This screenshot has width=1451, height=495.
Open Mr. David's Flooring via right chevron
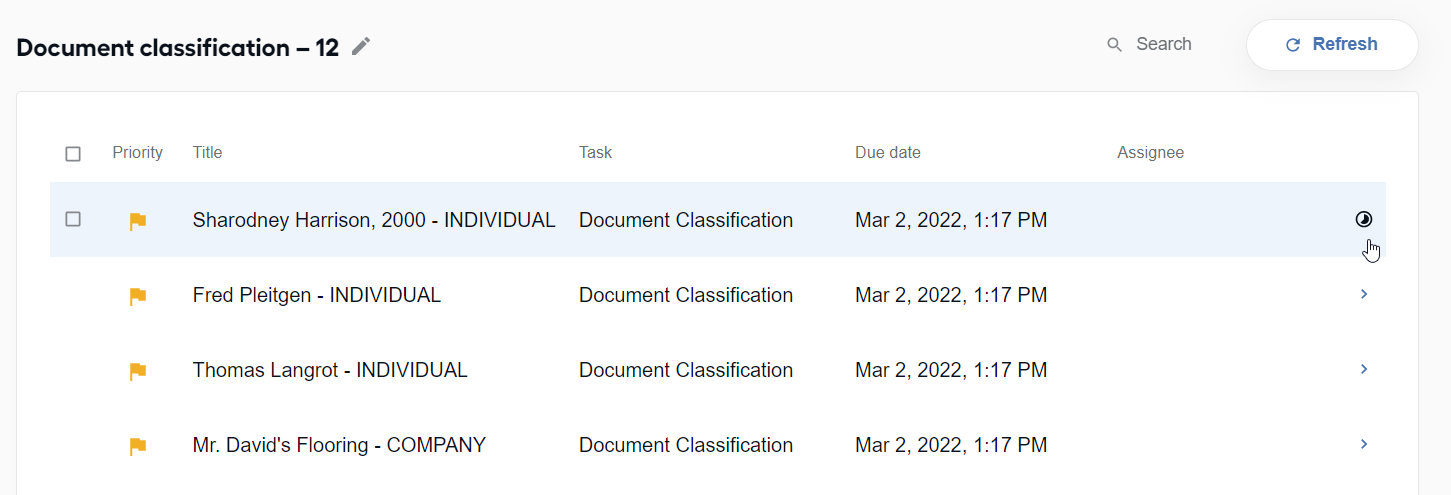(1364, 444)
